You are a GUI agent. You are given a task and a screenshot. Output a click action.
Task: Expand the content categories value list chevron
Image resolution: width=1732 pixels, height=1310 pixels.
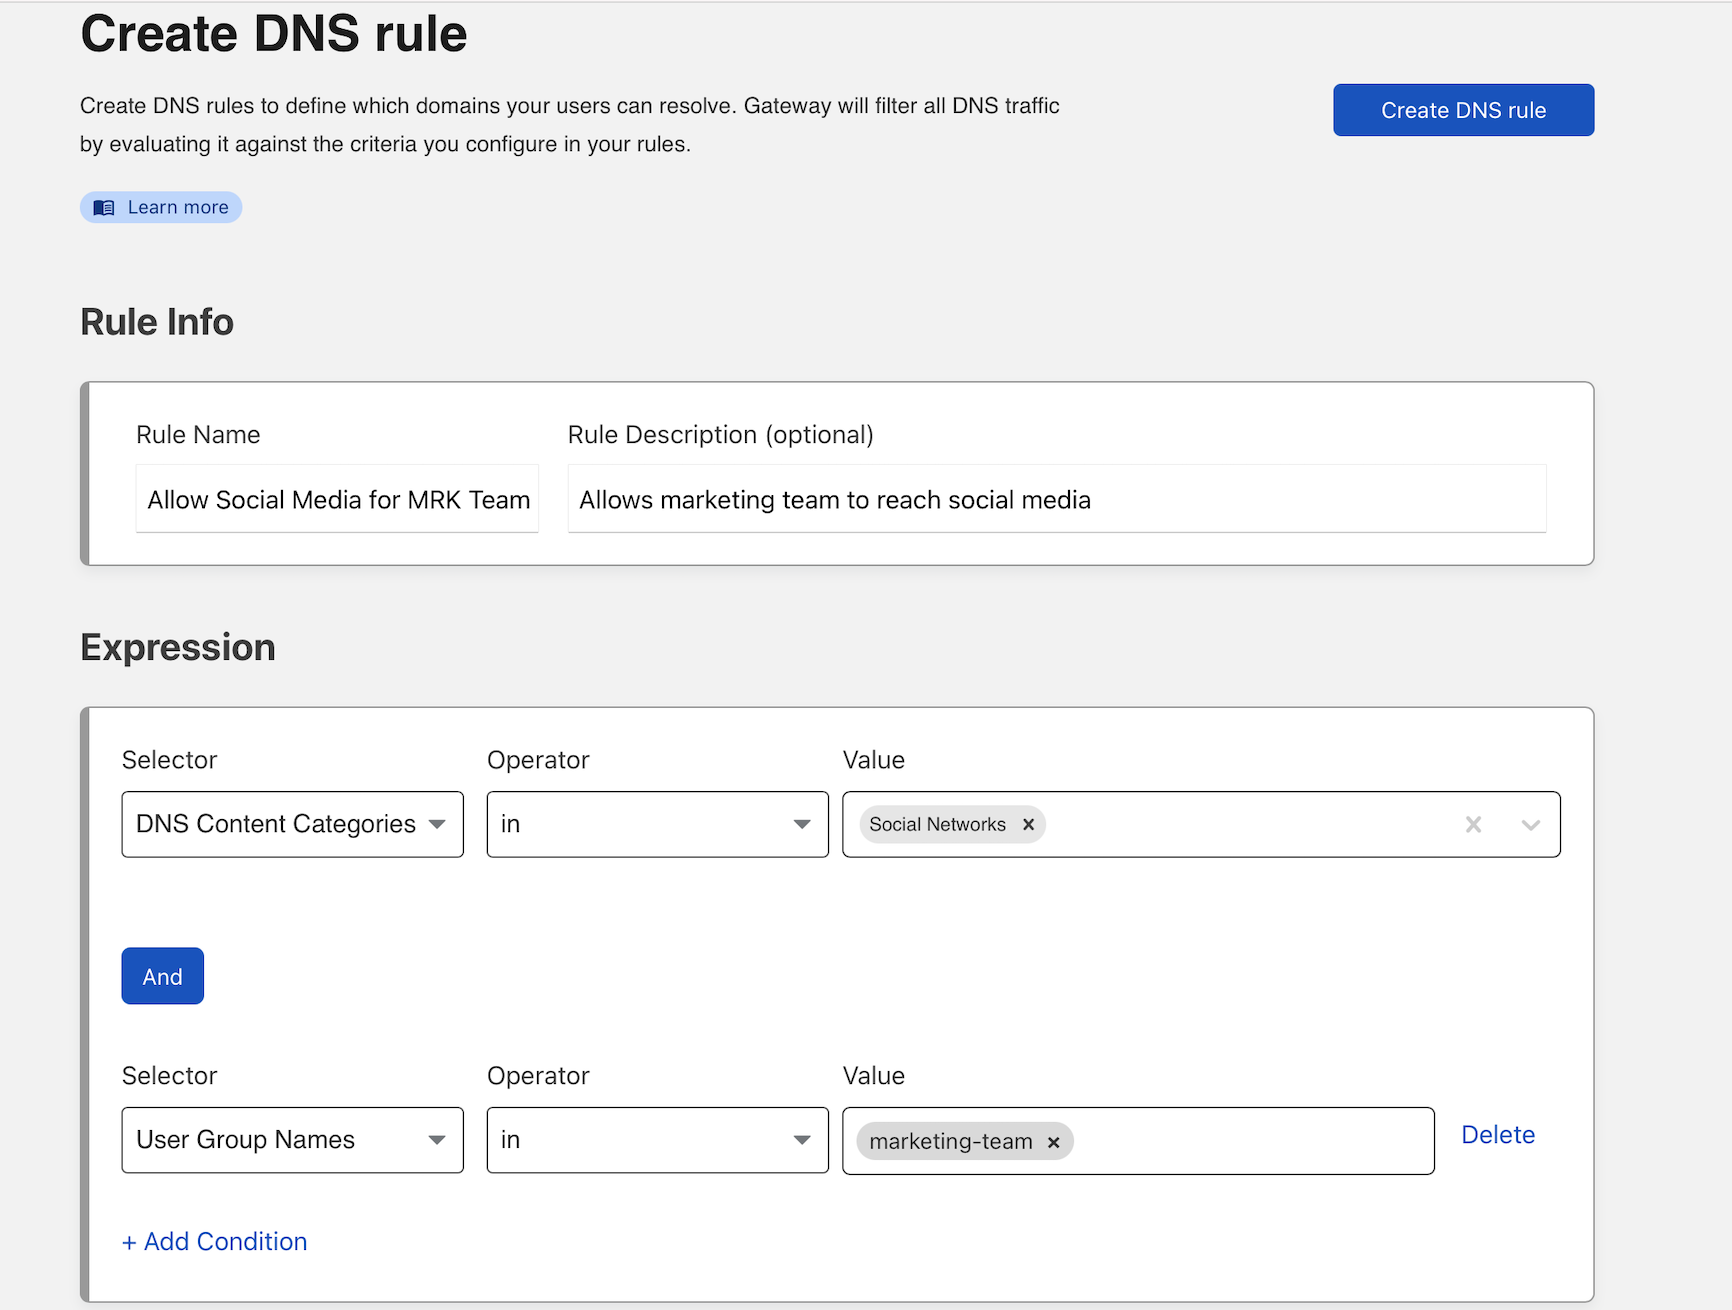(x=1530, y=825)
